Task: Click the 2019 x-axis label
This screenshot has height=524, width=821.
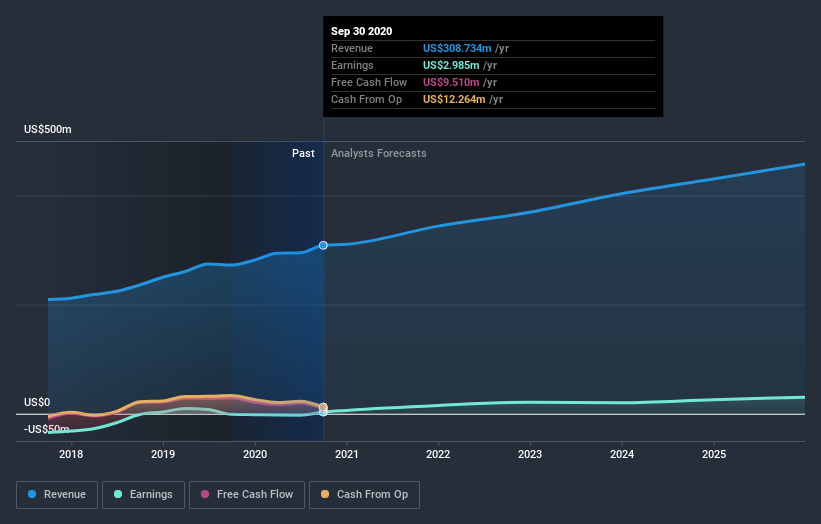Action: point(163,454)
